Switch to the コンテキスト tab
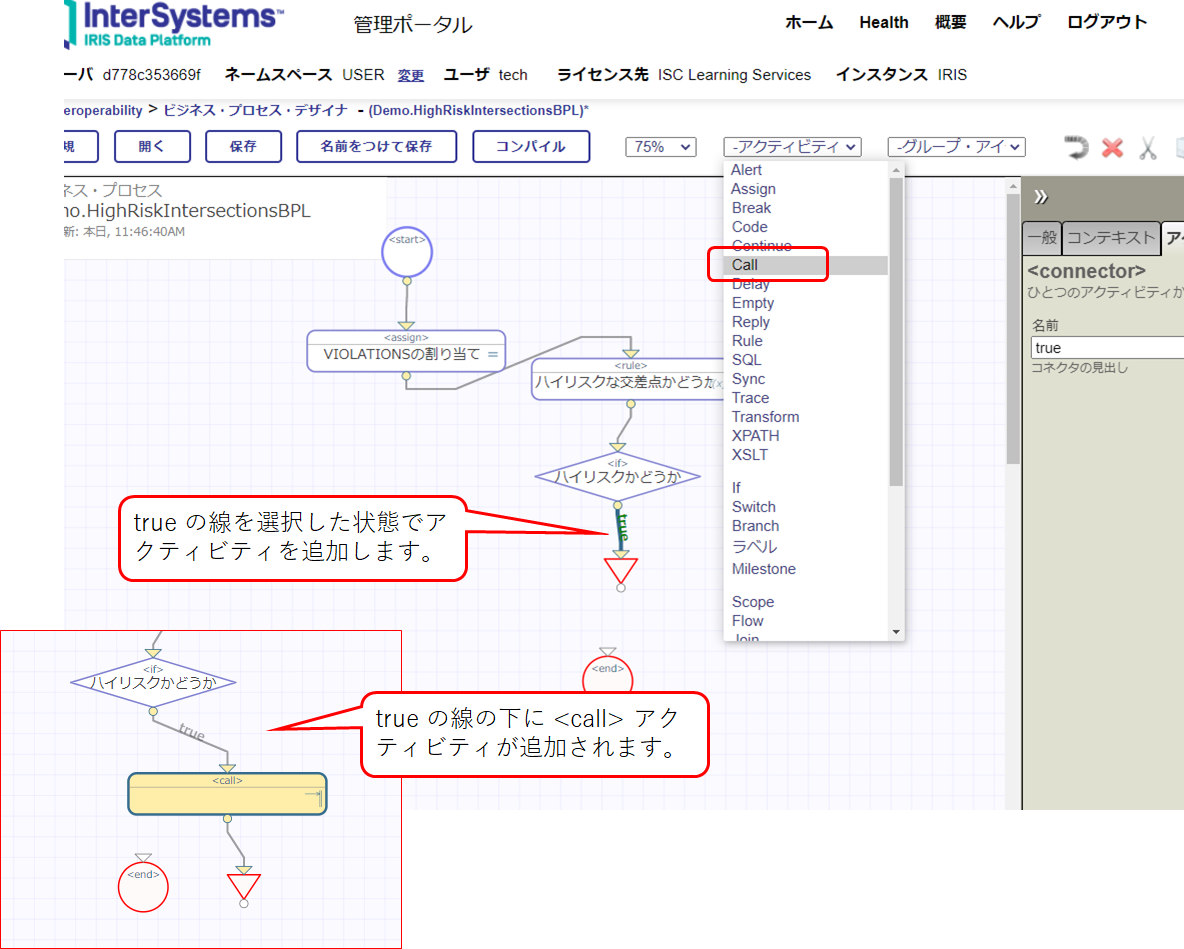This screenshot has height=949, width=1184. click(x=1110, y=238)
